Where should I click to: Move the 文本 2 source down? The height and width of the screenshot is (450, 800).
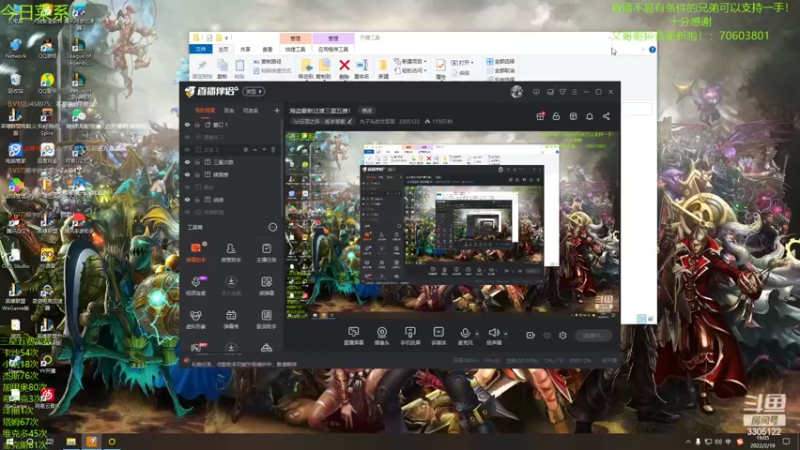pos(264,149)
